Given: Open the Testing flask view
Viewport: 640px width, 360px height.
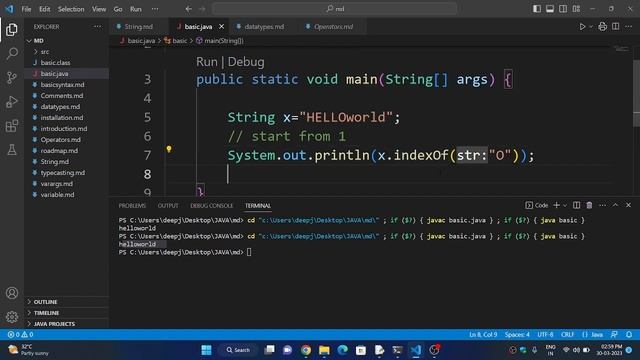Looking at the screenshot, I should (x=12, y=150).
